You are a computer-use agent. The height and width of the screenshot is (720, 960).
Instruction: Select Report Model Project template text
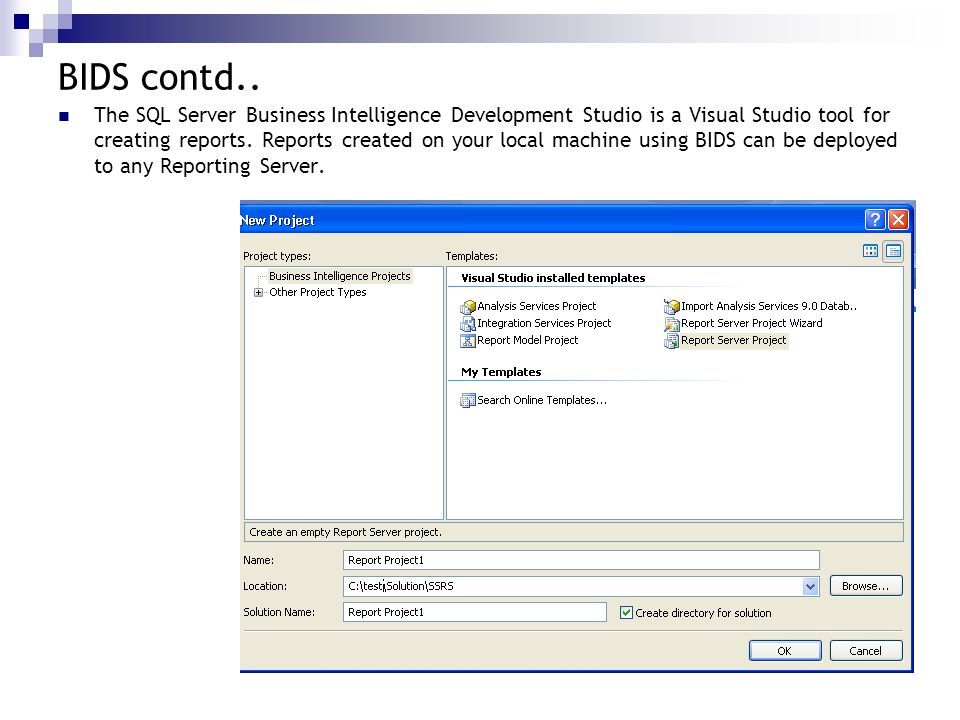pyautogui.click(x=528, y=340)
